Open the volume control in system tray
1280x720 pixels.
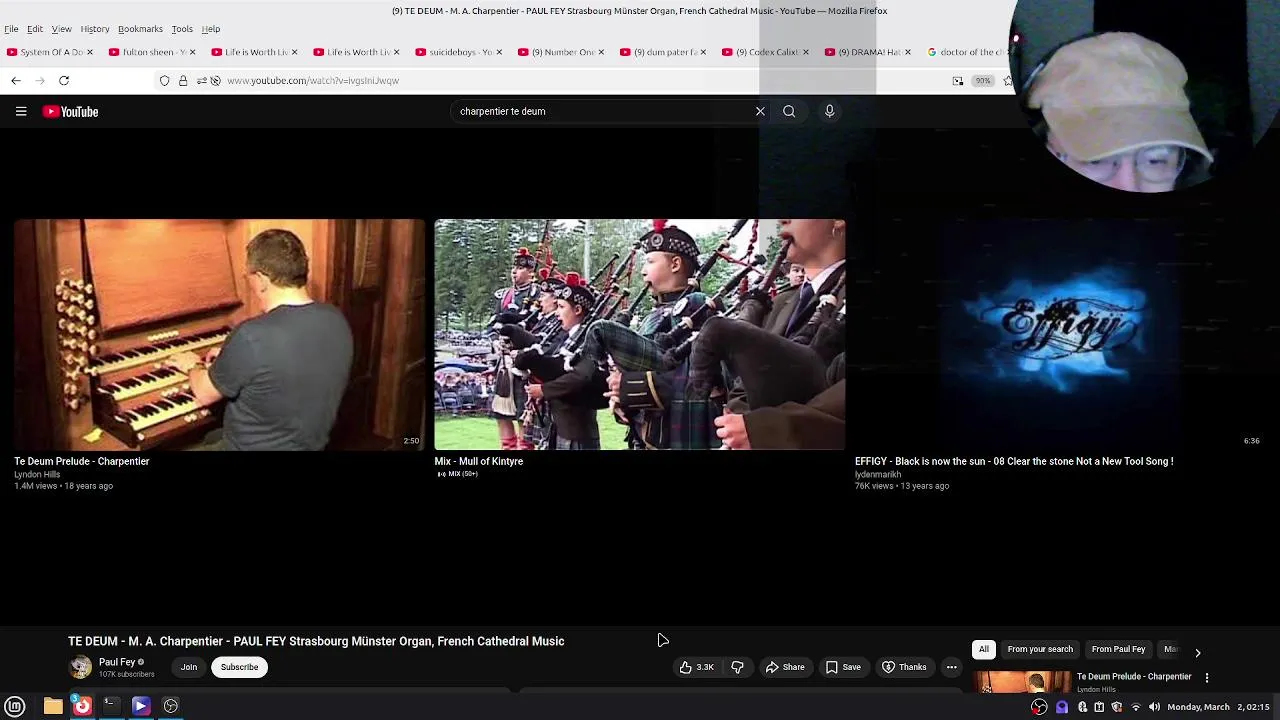tap(1154, 707)
